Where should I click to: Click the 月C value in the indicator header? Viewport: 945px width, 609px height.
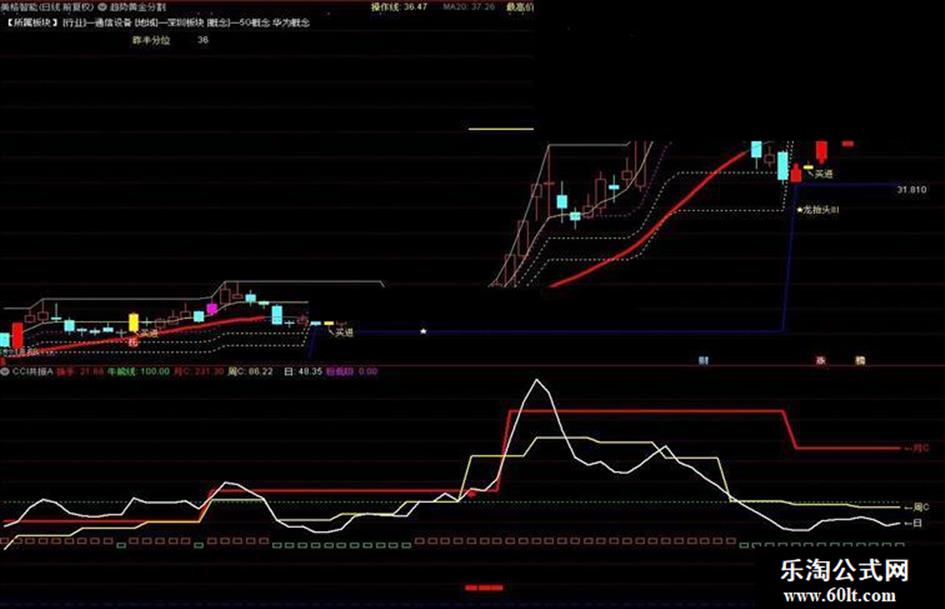pos(199,371)
